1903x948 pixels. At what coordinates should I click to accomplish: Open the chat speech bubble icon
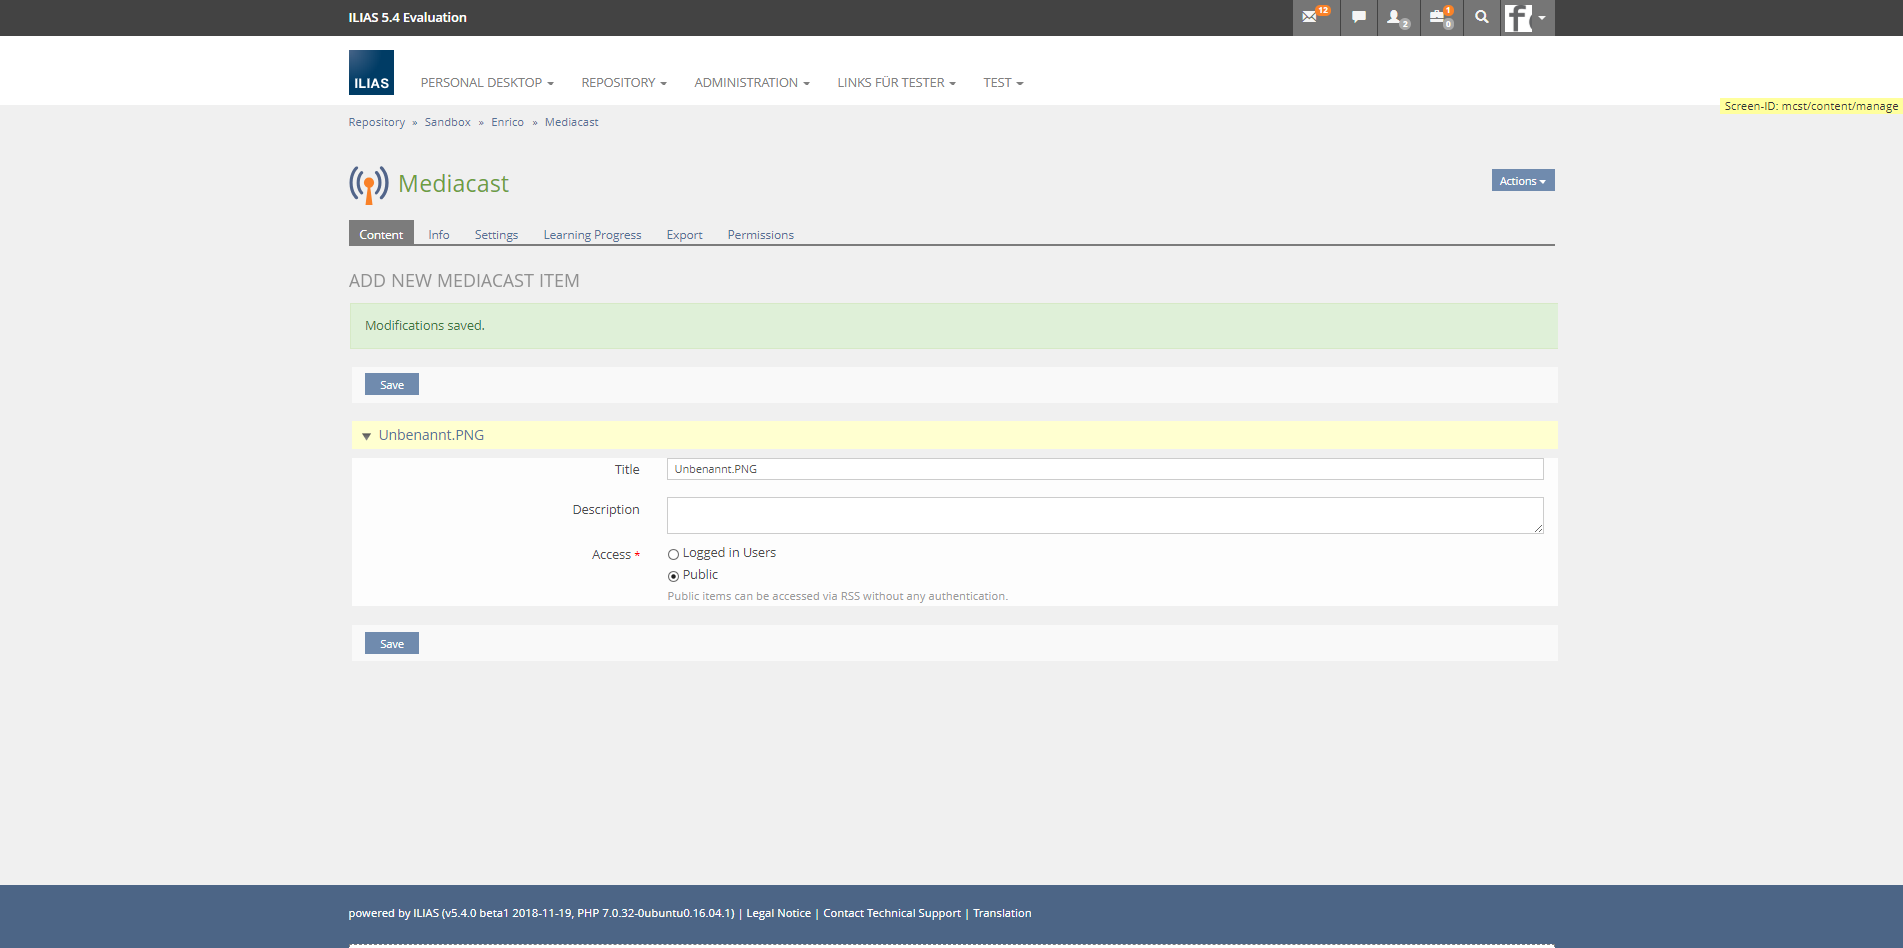point(1358,17)
